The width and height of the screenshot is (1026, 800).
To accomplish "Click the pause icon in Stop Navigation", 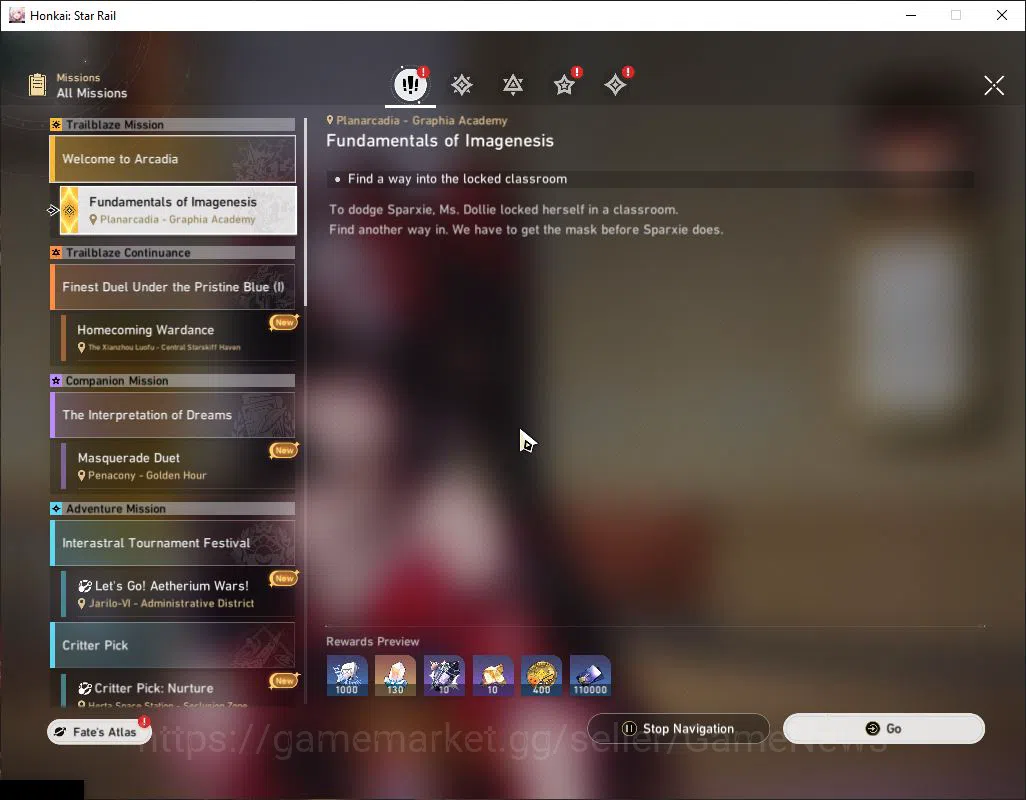I will [x=629, y=728].
